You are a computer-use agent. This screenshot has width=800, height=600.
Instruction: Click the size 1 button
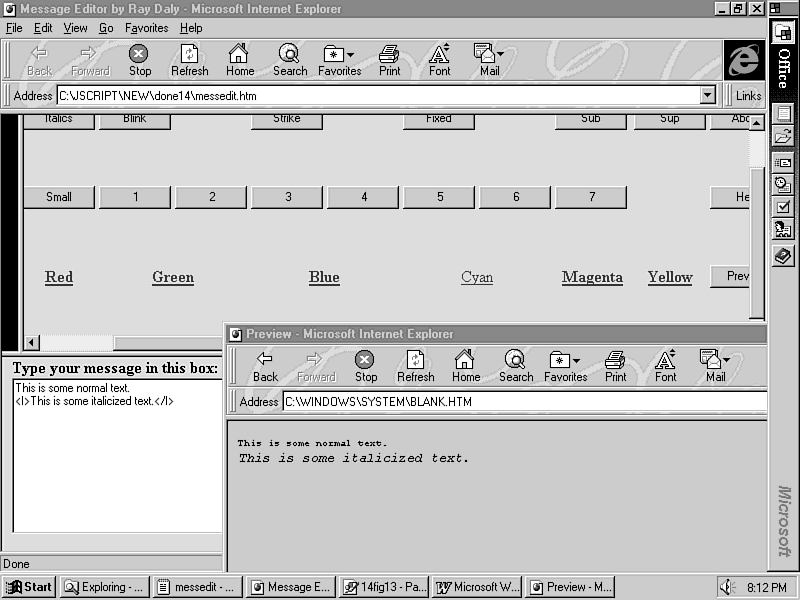[135, 197]
